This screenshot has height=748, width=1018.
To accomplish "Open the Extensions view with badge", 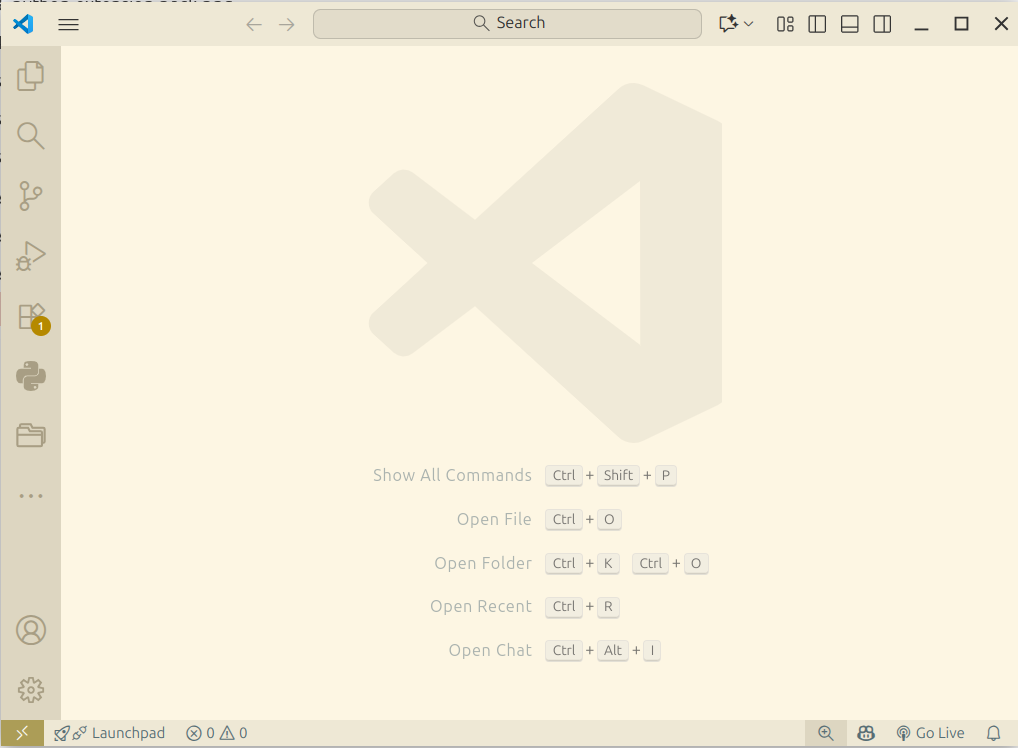I will click(x=31, y=317).
